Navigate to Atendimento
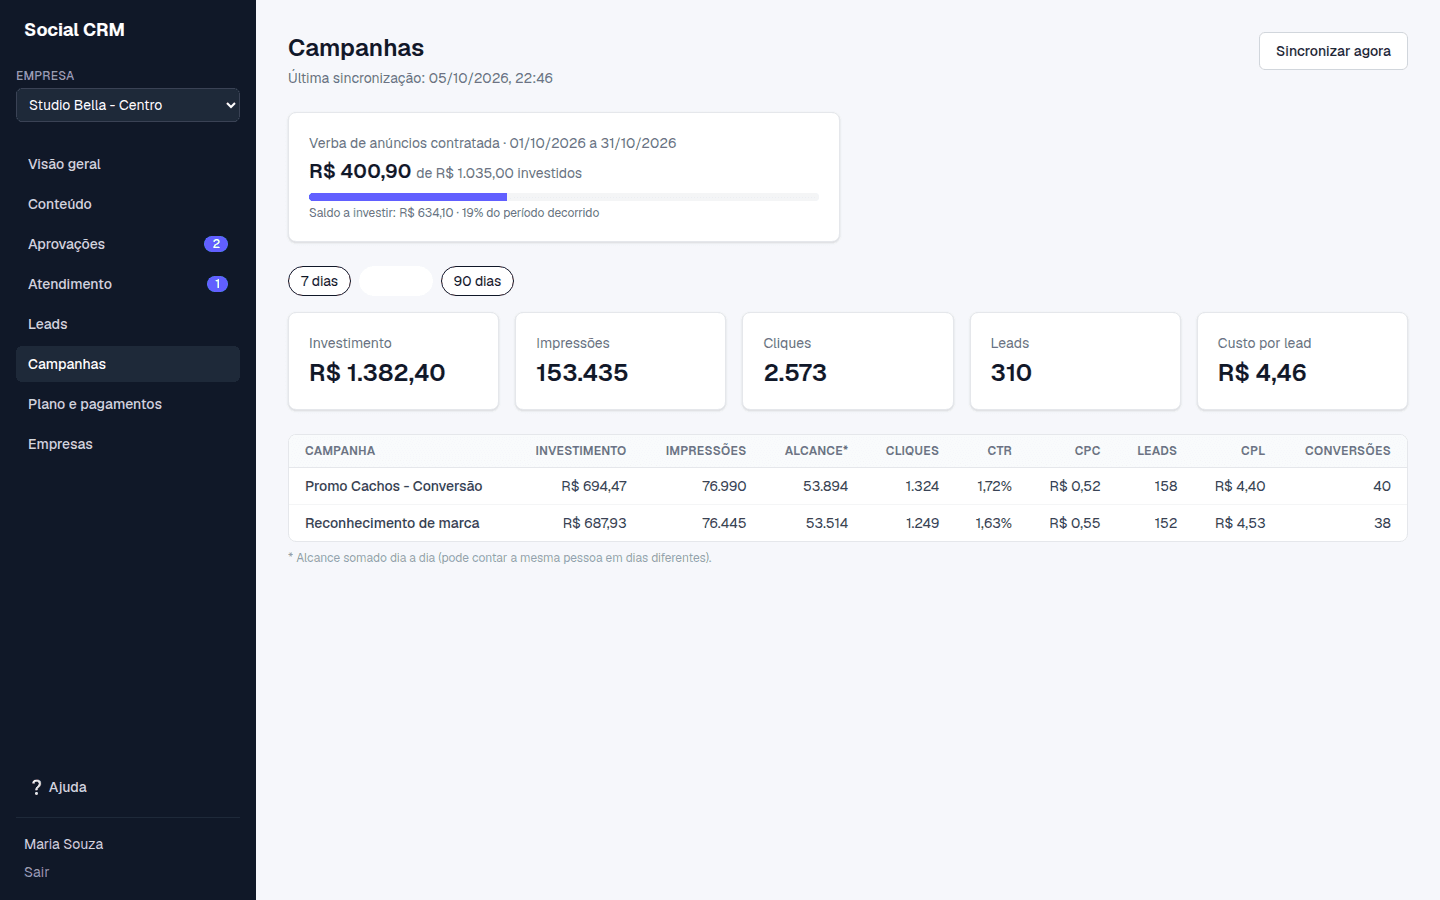The image size is (1440, 900). (128, 284)
